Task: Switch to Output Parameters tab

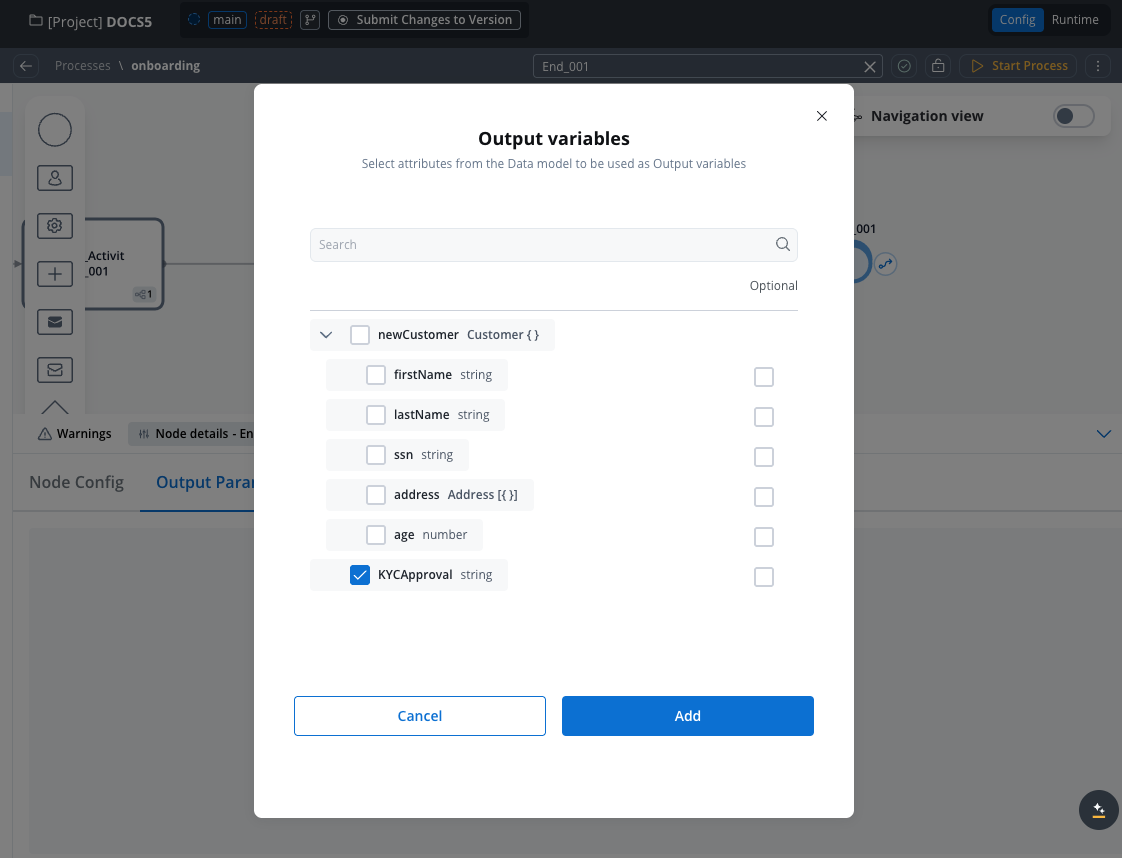Action: pos(205,482)
